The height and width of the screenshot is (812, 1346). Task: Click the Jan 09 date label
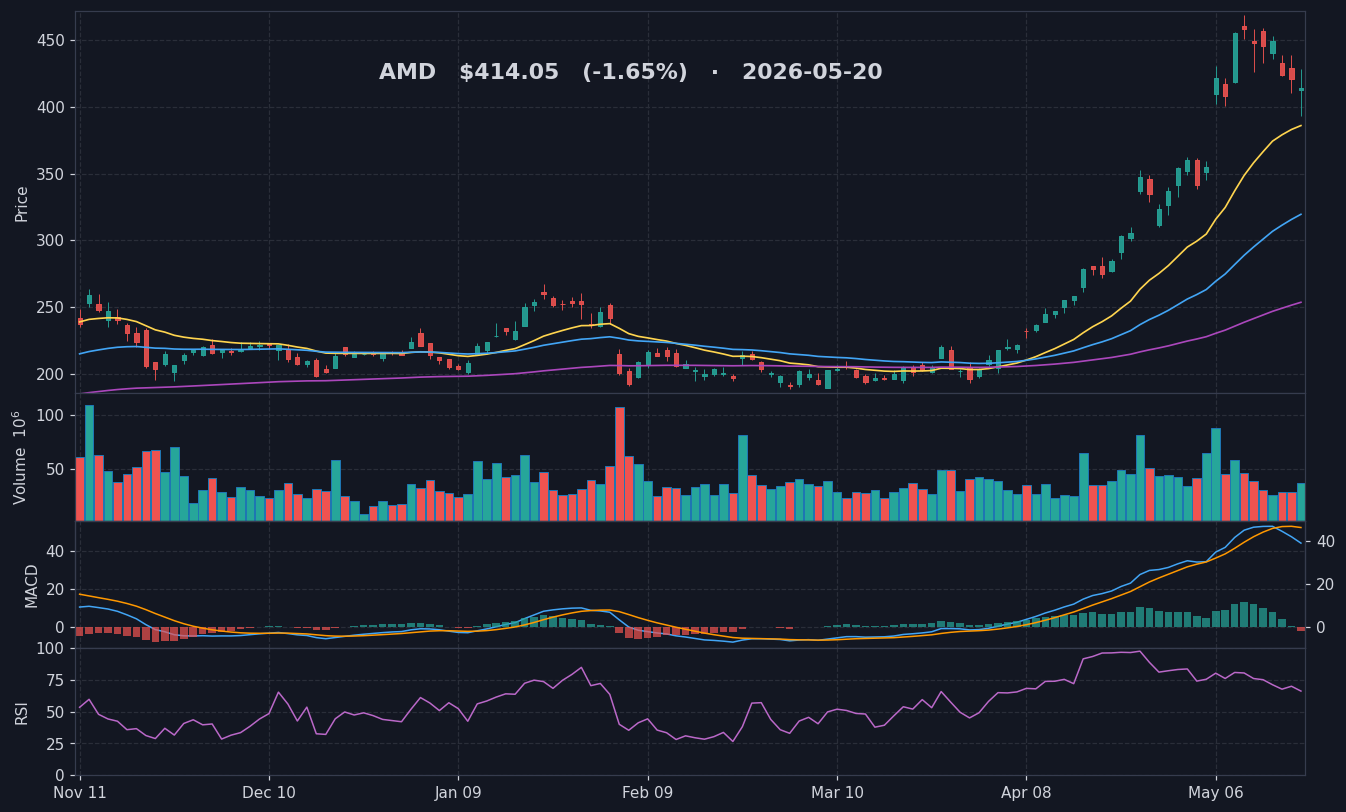458,793
